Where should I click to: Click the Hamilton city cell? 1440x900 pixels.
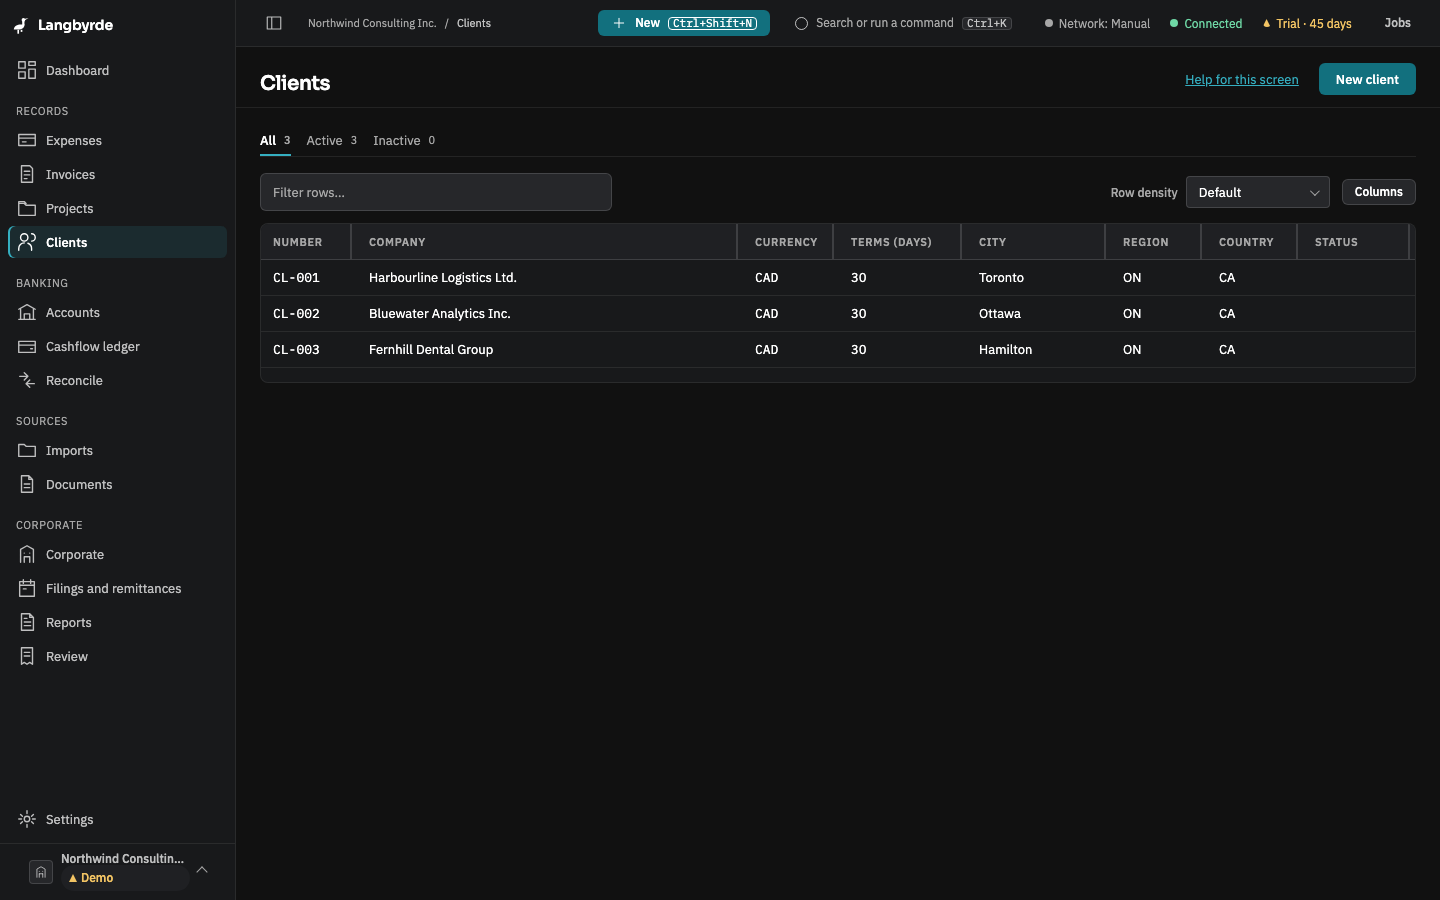[x=1005, y=350]
